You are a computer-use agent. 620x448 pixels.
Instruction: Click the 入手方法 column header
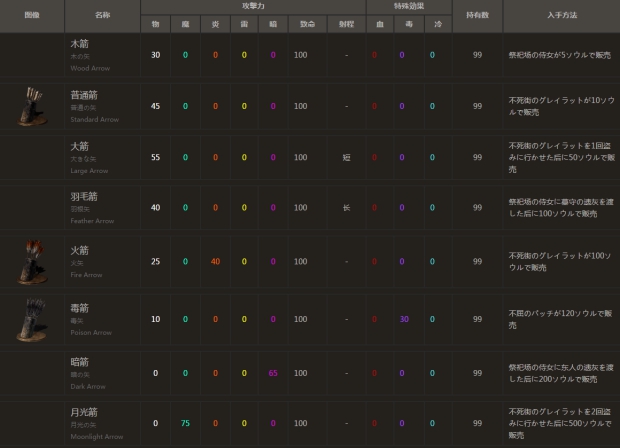pos(561,16)
